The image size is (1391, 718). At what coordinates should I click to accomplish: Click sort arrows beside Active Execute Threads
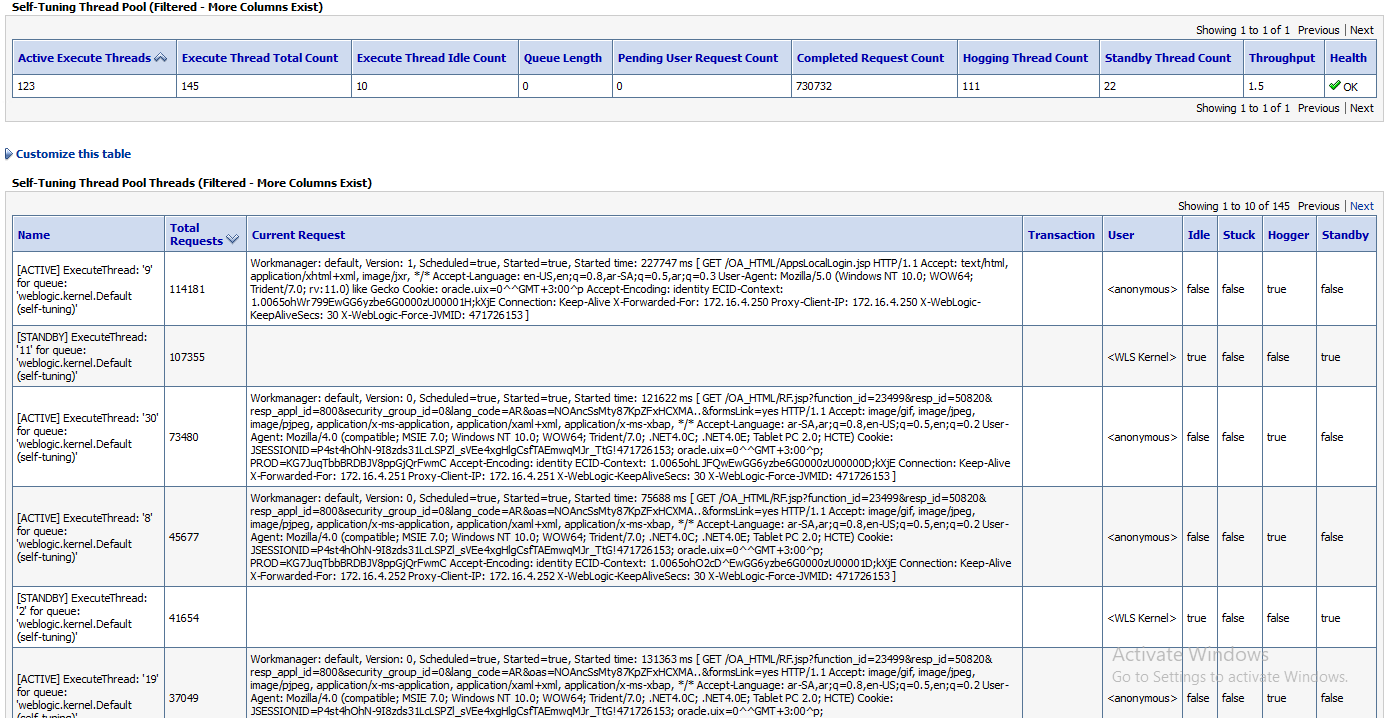(x=161, y=58)
